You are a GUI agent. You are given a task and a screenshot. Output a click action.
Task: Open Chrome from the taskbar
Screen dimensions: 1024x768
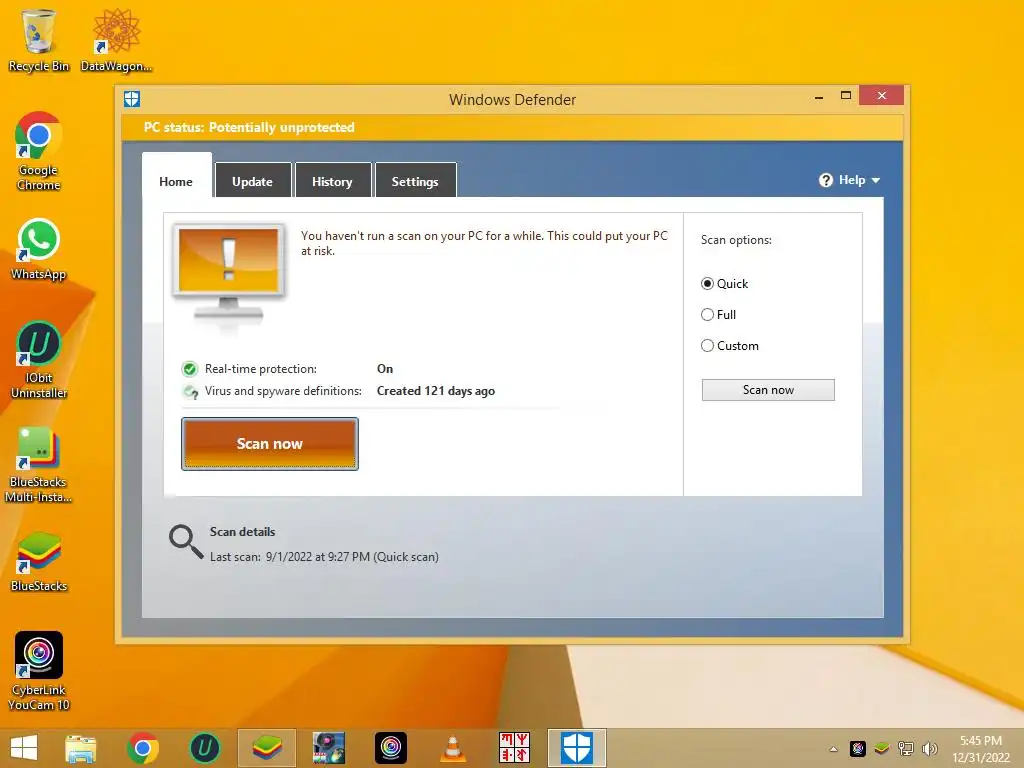[x=143, y=748]
